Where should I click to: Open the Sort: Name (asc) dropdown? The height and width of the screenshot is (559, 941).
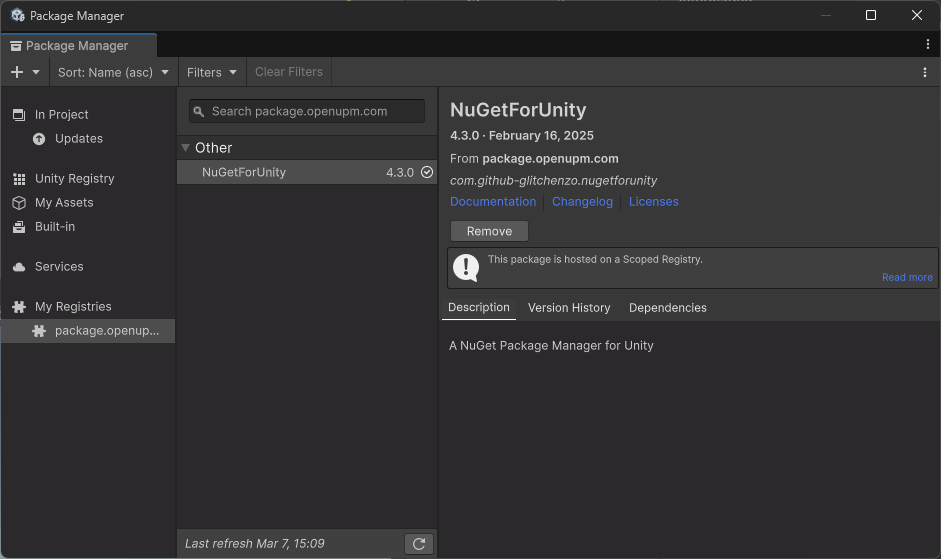113,72
